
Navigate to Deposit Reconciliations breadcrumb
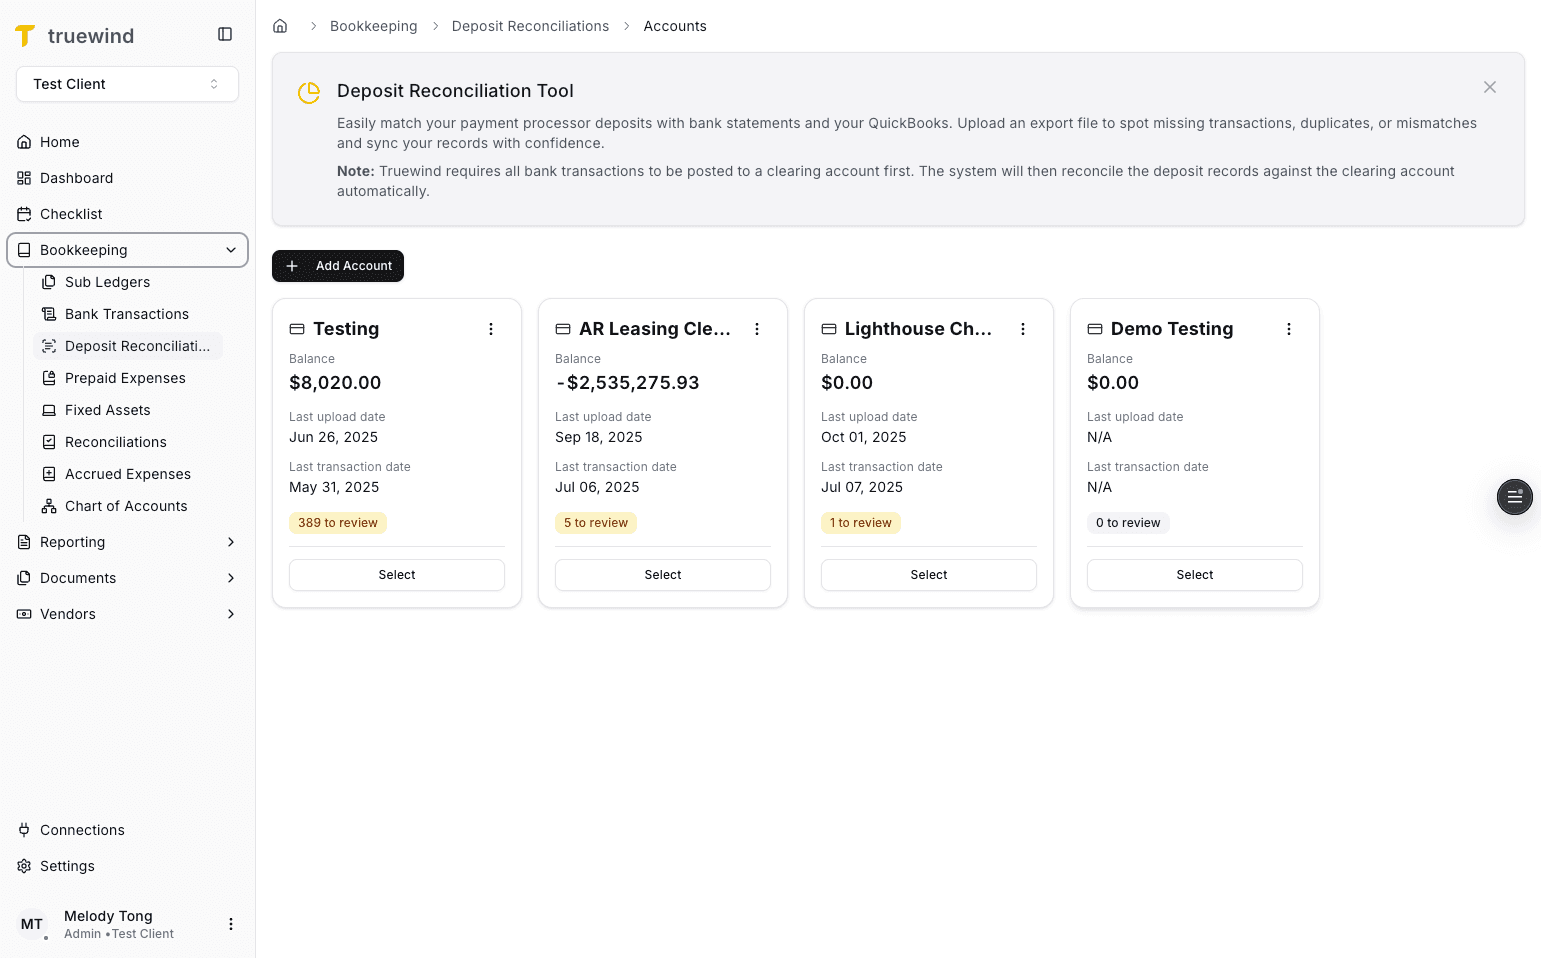(x=530, y=25)
